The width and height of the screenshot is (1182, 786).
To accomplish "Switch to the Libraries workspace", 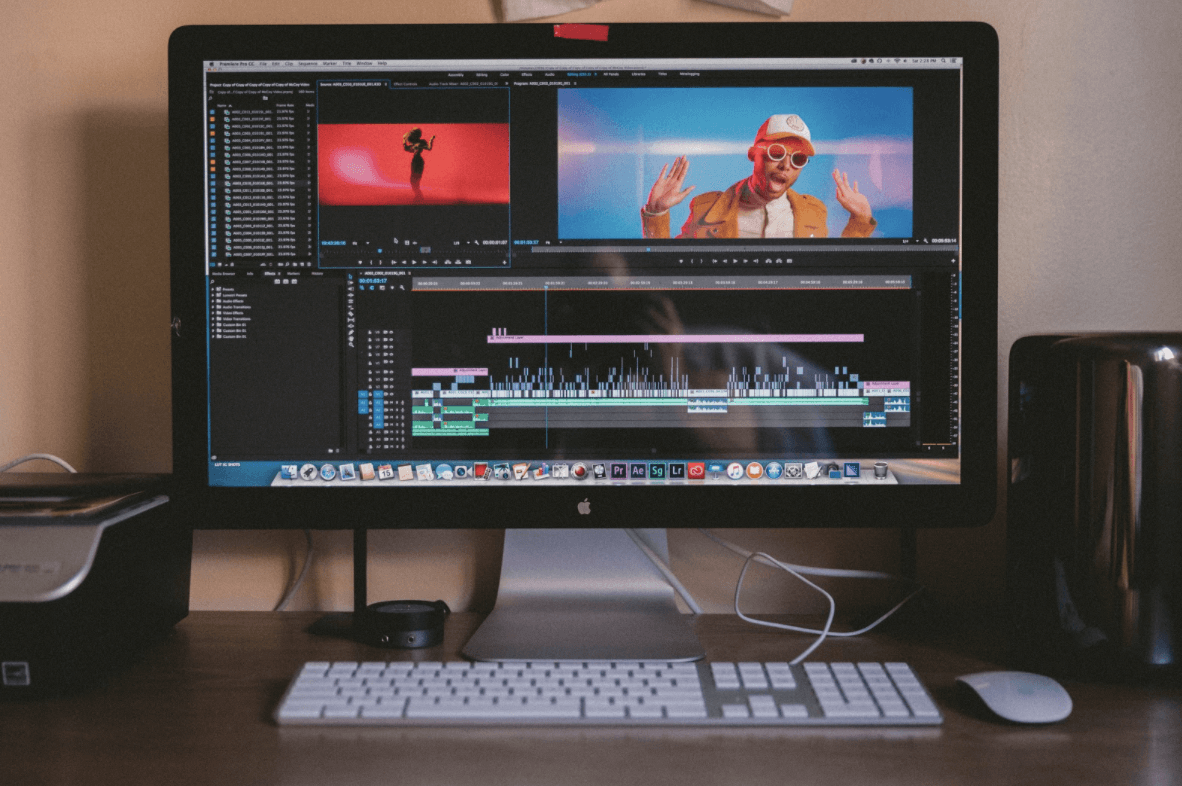I will pos(638,75).
